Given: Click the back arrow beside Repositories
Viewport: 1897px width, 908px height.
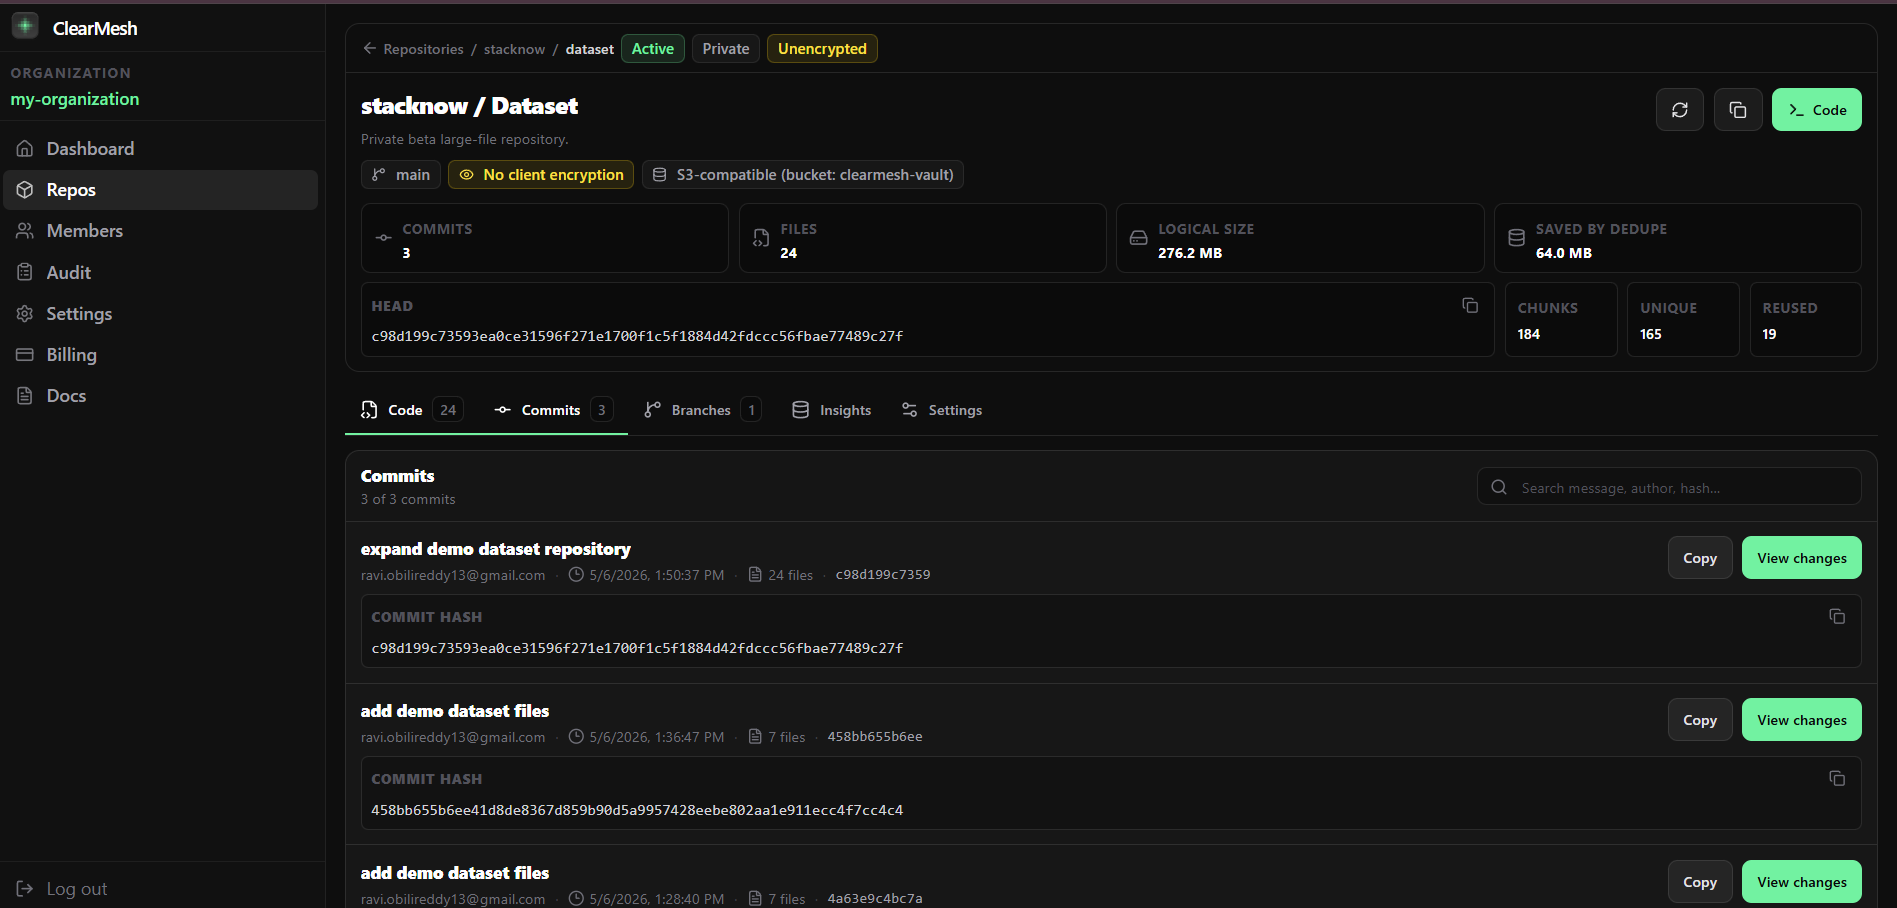Looking at the screenshot, I should [x=369, y=48].
